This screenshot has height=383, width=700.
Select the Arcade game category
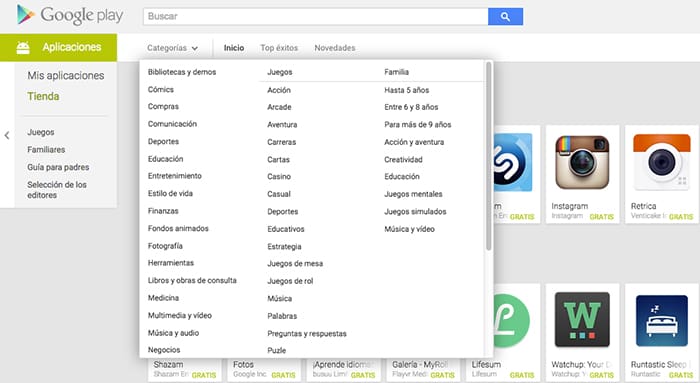pos(279,107)
